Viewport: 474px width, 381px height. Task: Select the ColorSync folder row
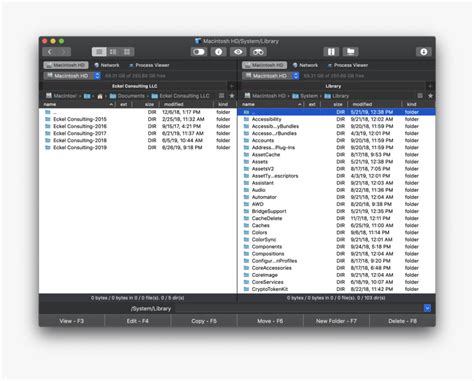(x=336, y=240)
